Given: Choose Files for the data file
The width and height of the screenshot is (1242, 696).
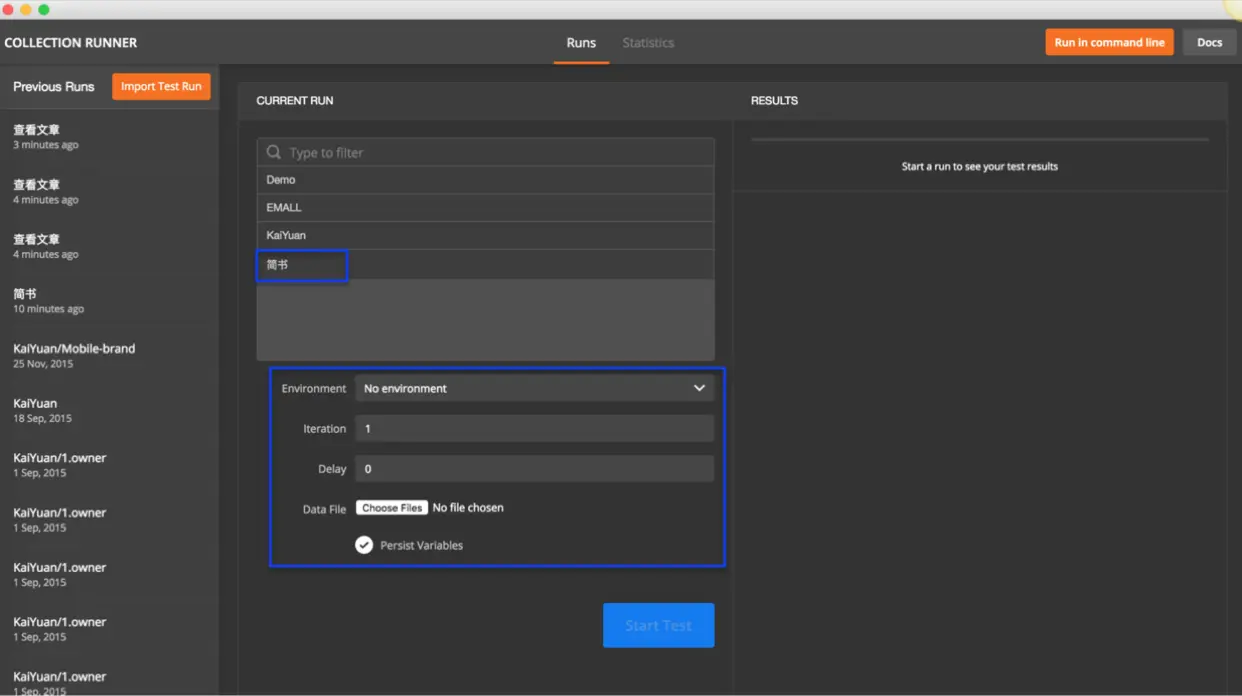Looking at the screenshot, I should point(392,508).
